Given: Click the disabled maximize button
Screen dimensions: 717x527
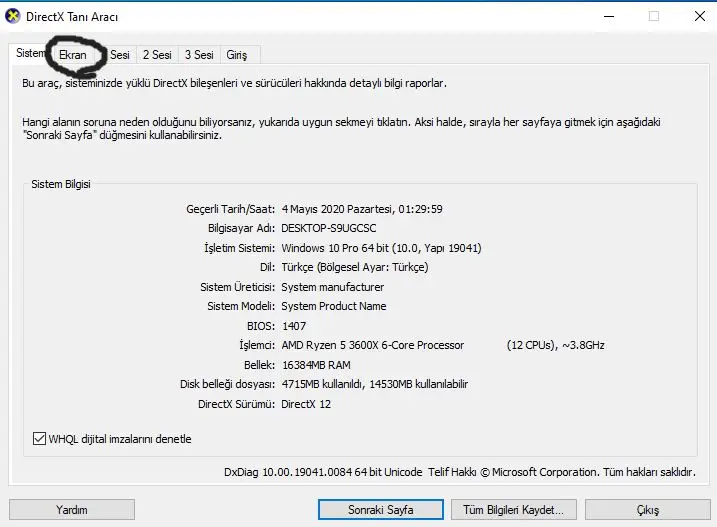Looking at the screenshot, I should click(654, 16).
